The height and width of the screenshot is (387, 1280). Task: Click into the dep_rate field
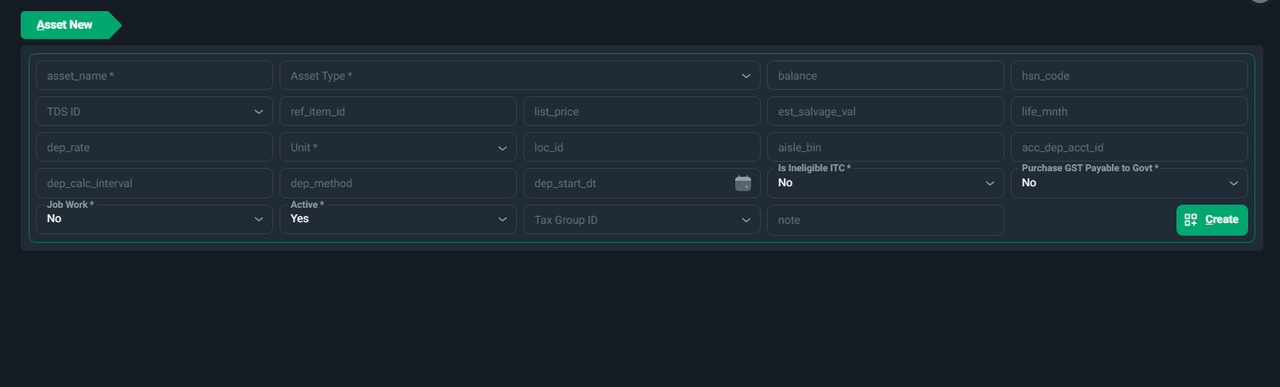pos(154,148)
